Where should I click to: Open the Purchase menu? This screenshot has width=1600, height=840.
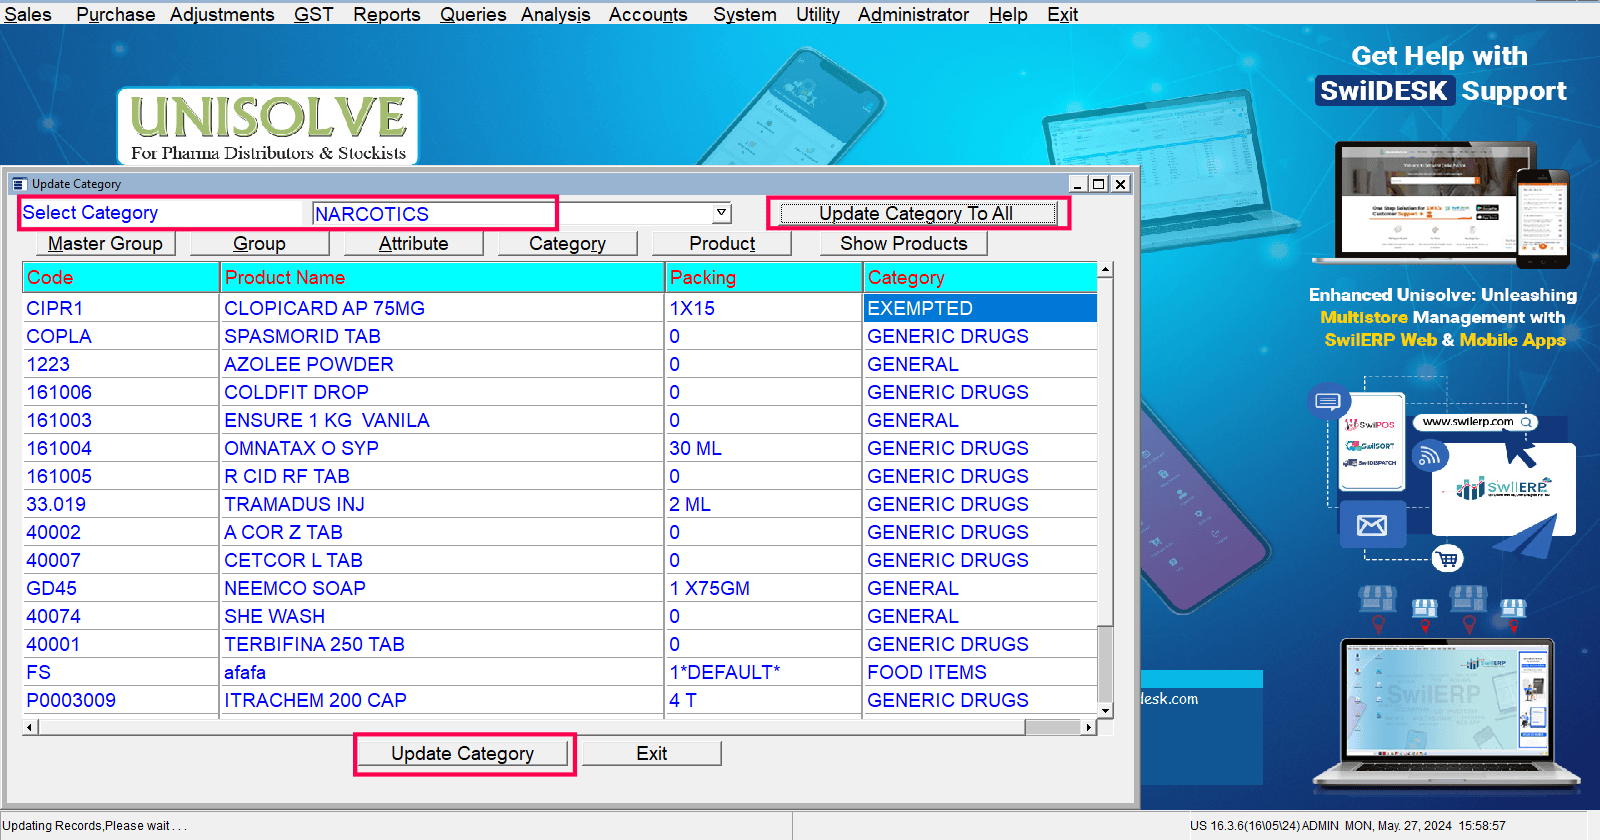click(115, 14)
